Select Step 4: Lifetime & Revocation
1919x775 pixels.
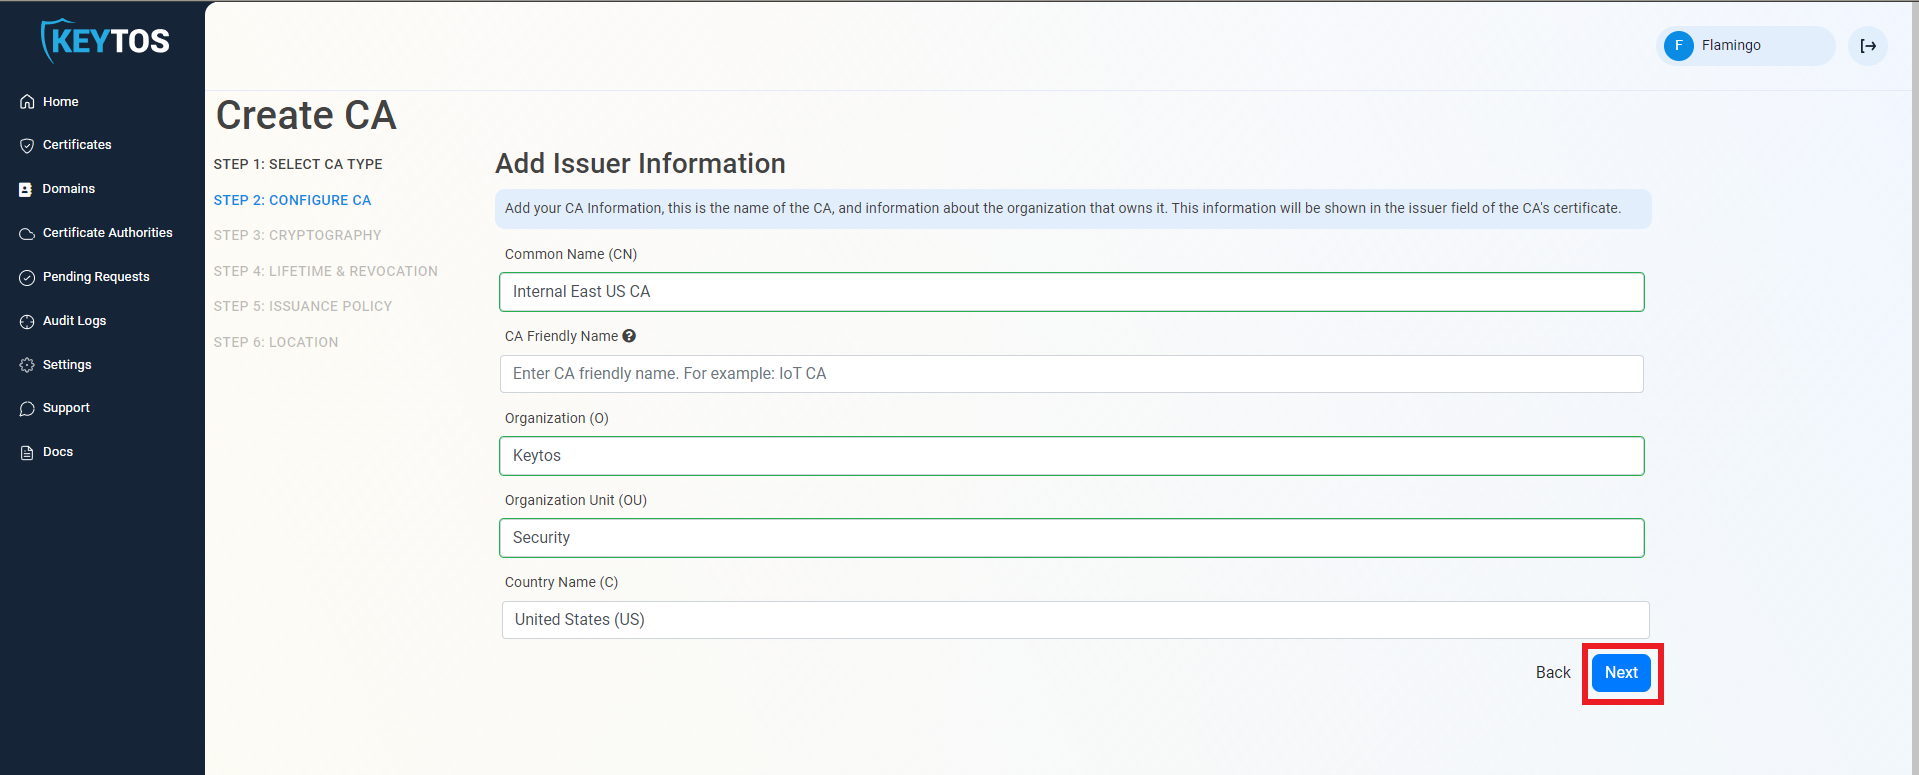tap(325, 271)
